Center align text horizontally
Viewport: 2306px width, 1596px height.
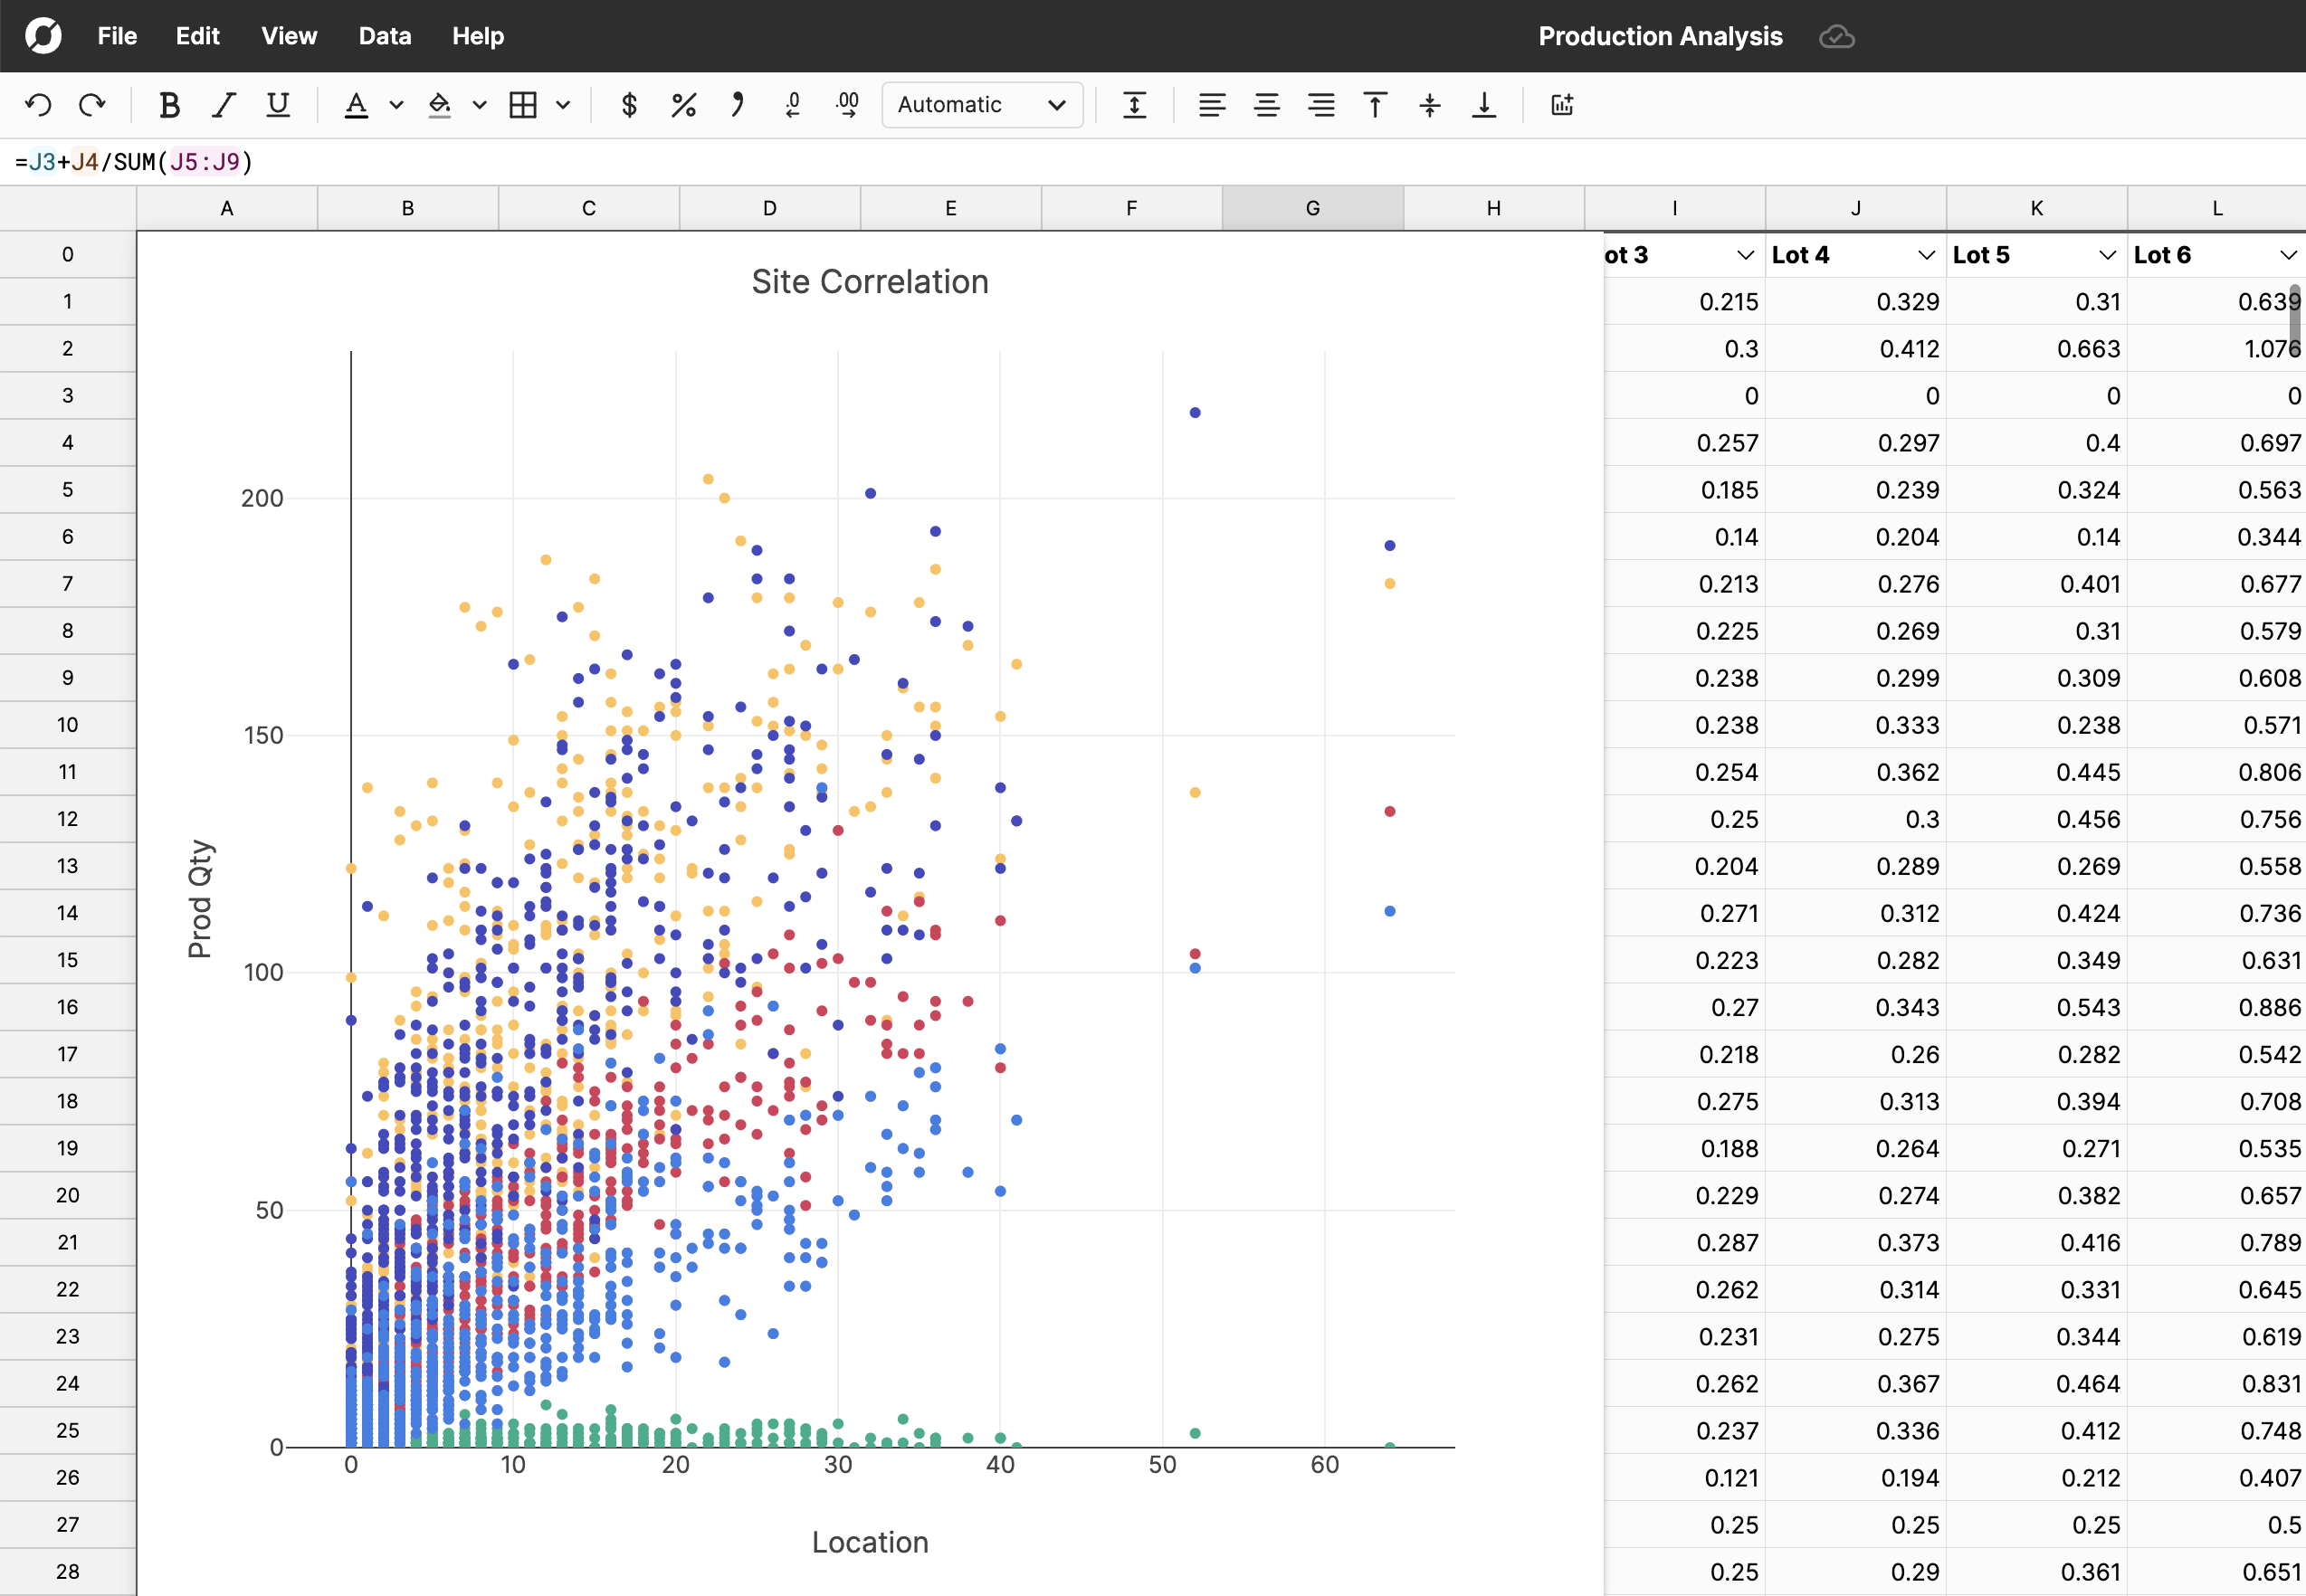[x=1267, y=105]
